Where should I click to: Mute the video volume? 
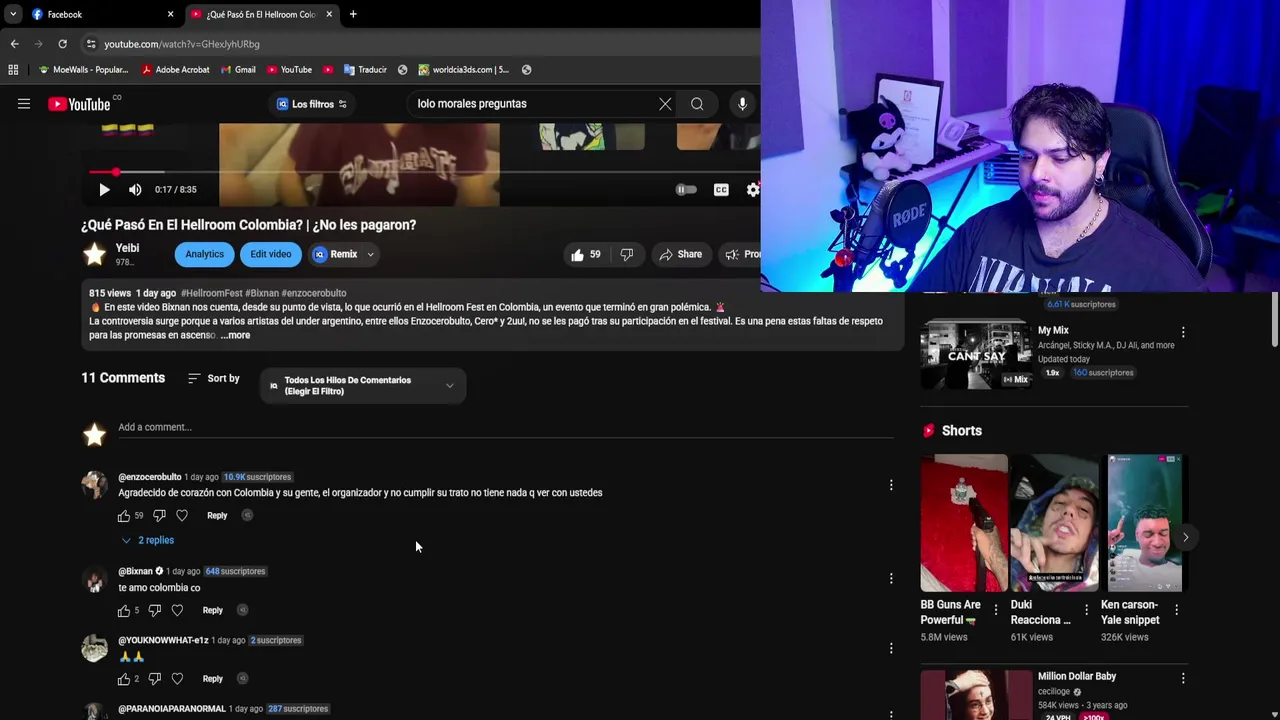tap(135, 190)
